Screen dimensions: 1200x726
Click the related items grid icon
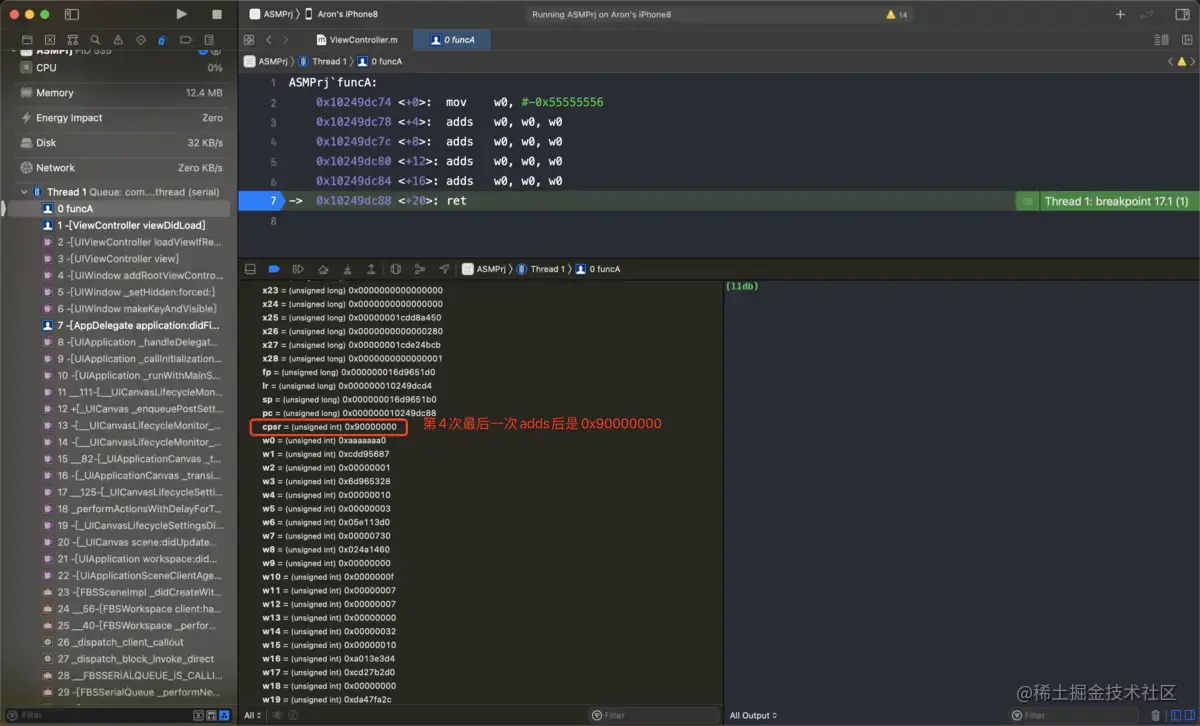pyautogui.click(x=249, y=40)
